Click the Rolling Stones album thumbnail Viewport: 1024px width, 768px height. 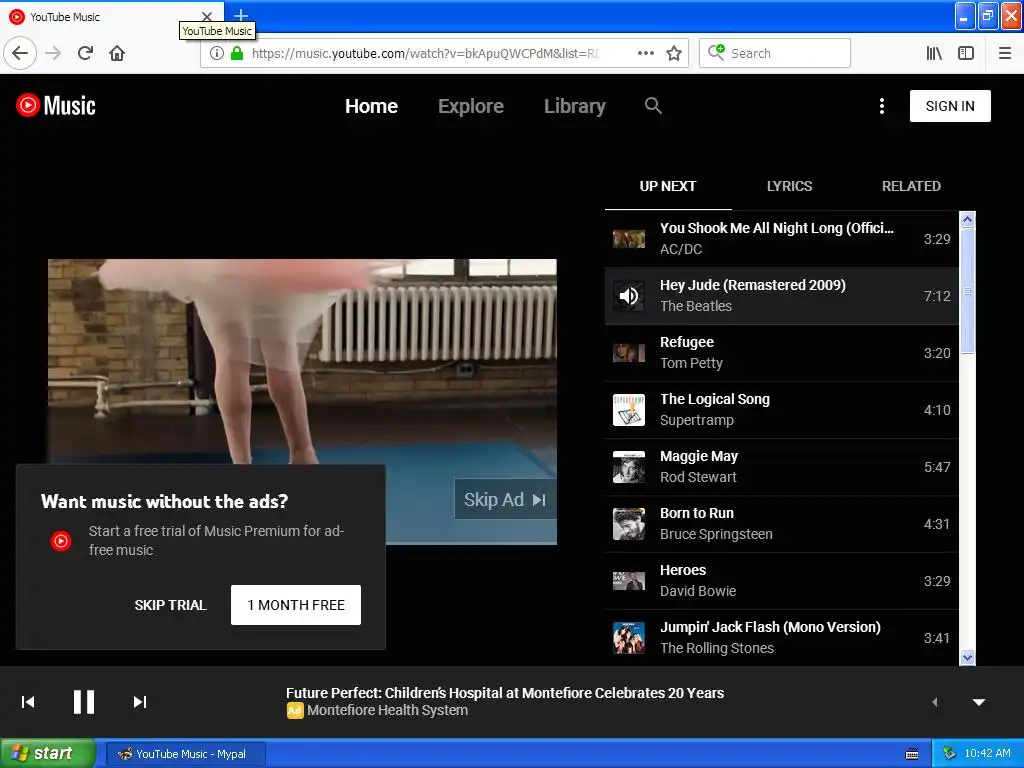tap(629, 637)
